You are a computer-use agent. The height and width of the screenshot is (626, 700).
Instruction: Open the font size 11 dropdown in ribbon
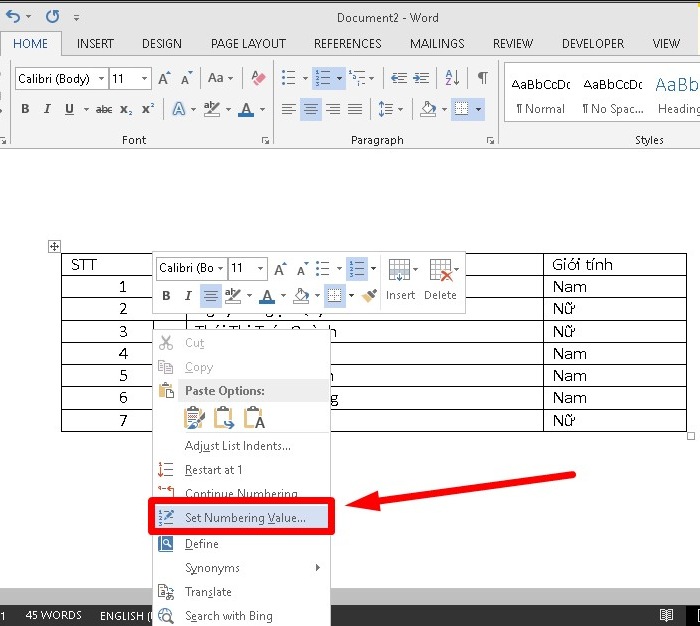[x=144, y=79]
